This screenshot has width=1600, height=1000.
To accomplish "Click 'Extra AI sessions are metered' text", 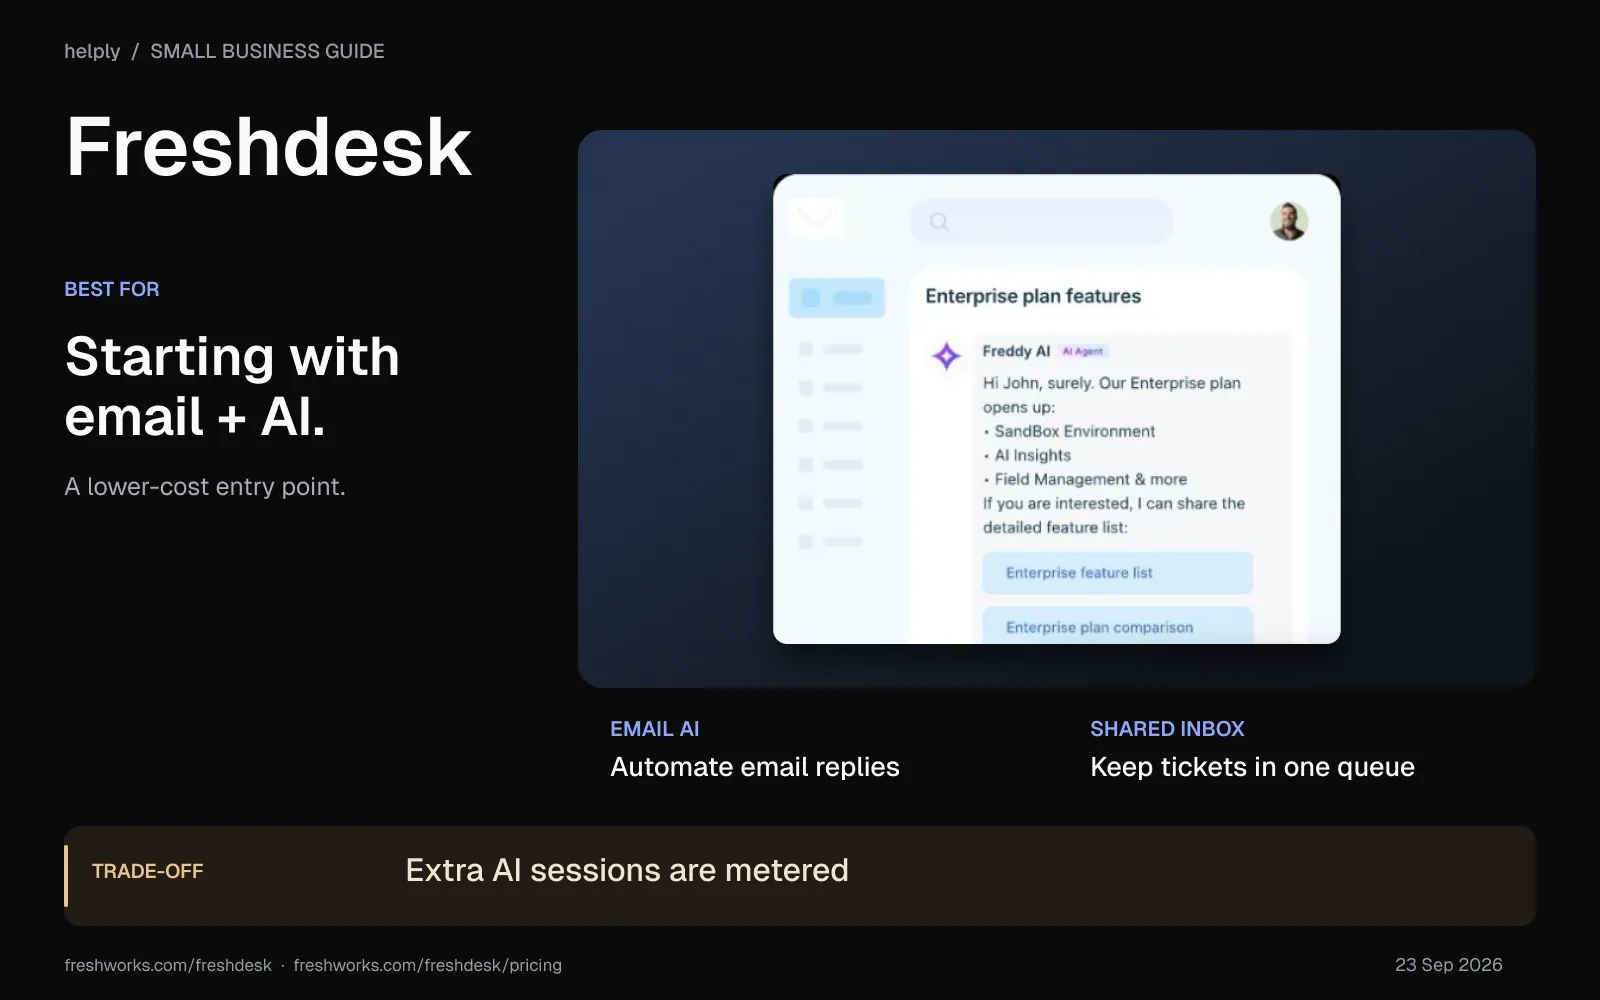I will pyautogui.click(x=627, y=870).
